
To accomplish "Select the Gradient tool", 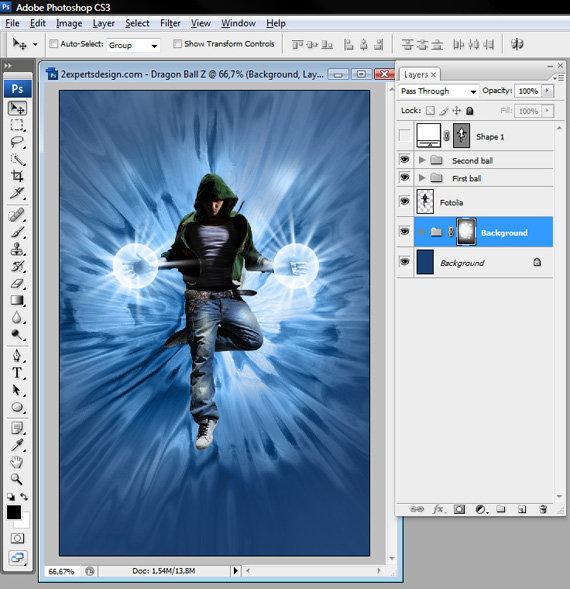I will click(x=17, y=300).
